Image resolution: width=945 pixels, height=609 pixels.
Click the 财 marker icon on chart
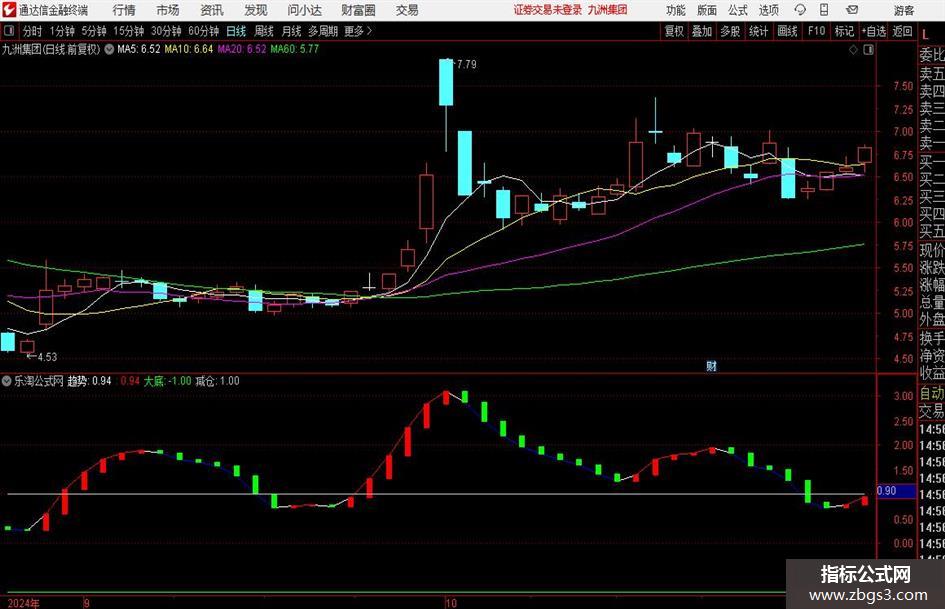pyautogui.click(x=711, y=366)
